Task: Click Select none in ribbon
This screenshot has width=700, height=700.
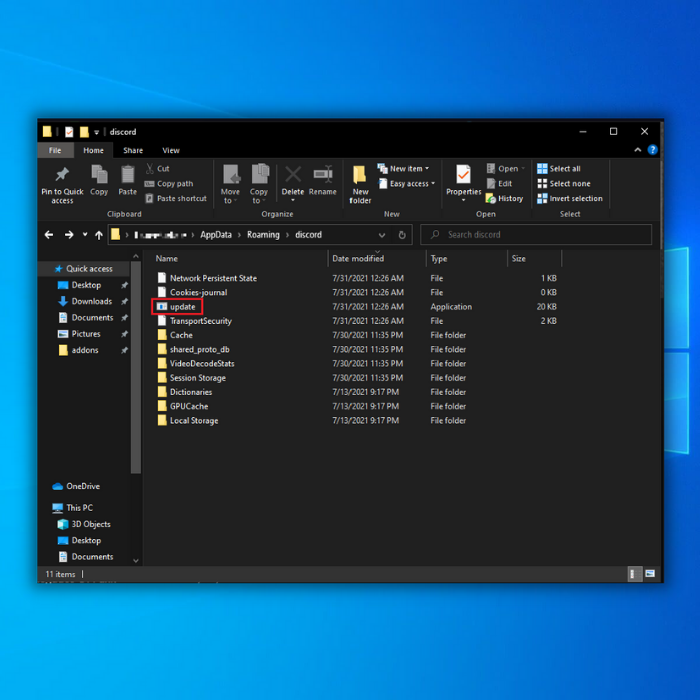Action: [x=563, y=183]
